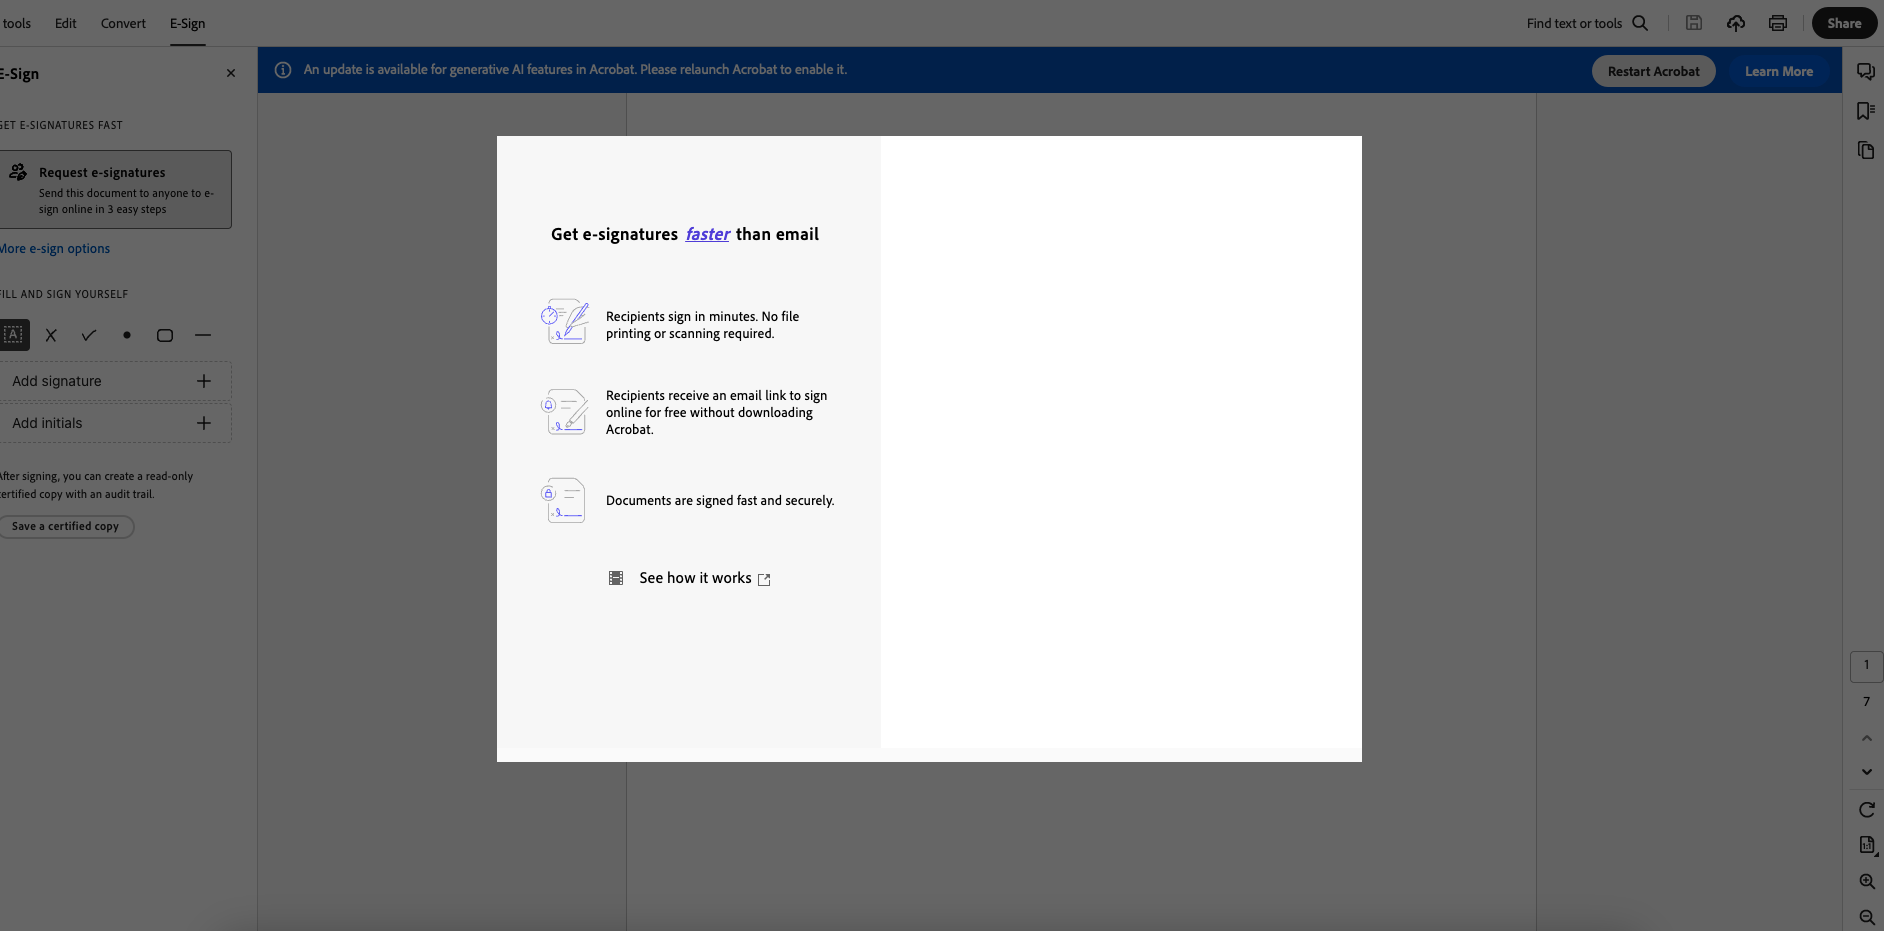The height and width of the screenshot is (931, 1884).
Task: Select the rounded rectangle fill tool
Action: coord(165,335)
